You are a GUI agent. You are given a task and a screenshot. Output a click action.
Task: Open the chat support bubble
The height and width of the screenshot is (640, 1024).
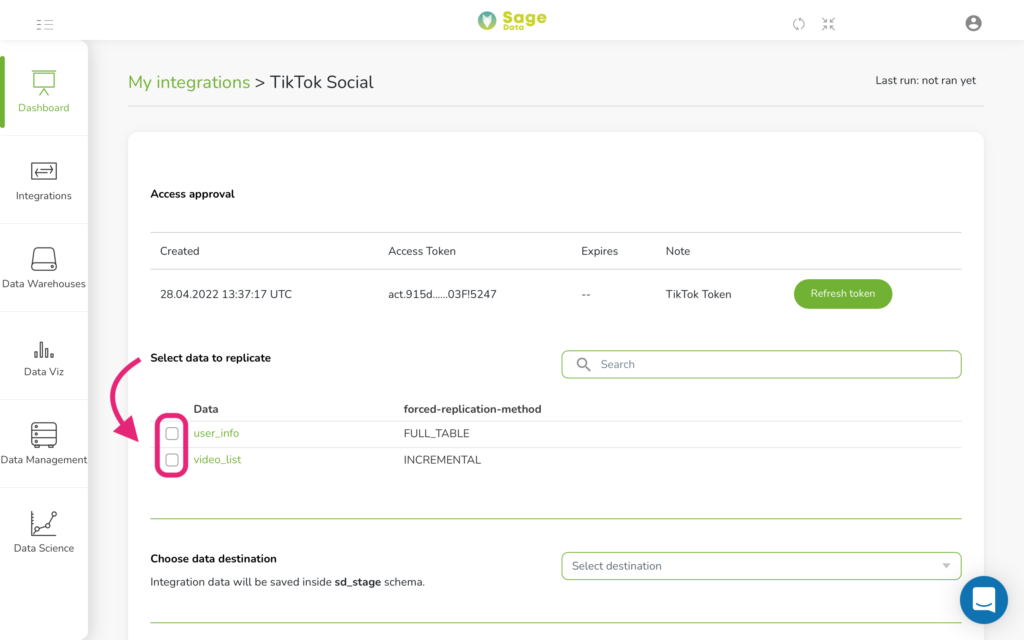pyautogui.click(x=984, y=600)
